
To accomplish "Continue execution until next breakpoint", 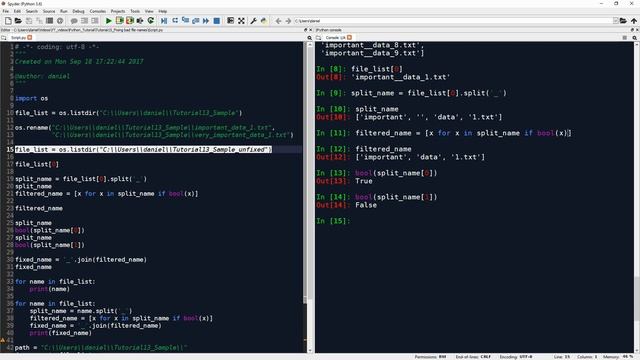I will pos(206,20).
